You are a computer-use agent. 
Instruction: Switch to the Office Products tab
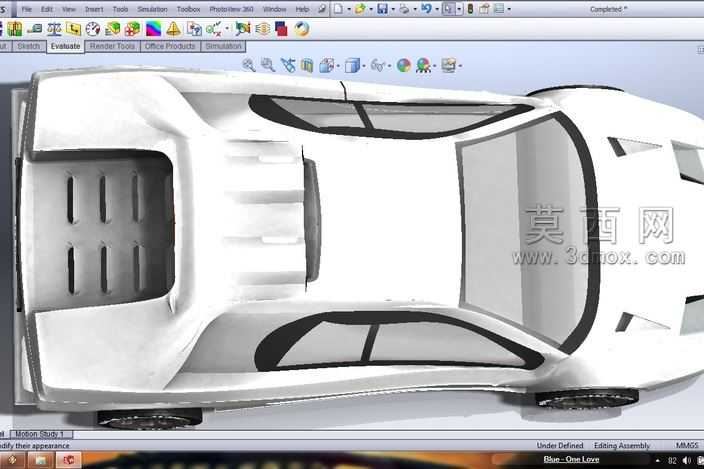click(x=170, y=46)
